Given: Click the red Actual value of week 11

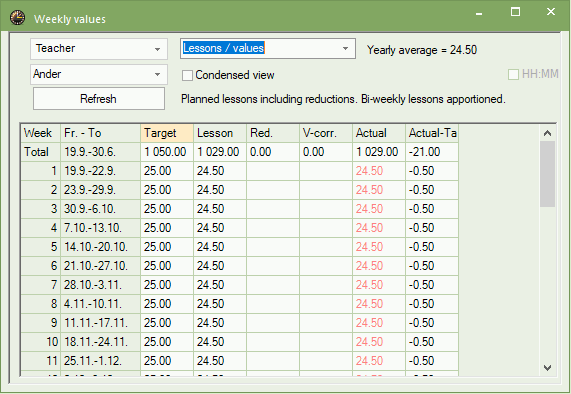Looking at the screenshot, I should click(379, 360).
